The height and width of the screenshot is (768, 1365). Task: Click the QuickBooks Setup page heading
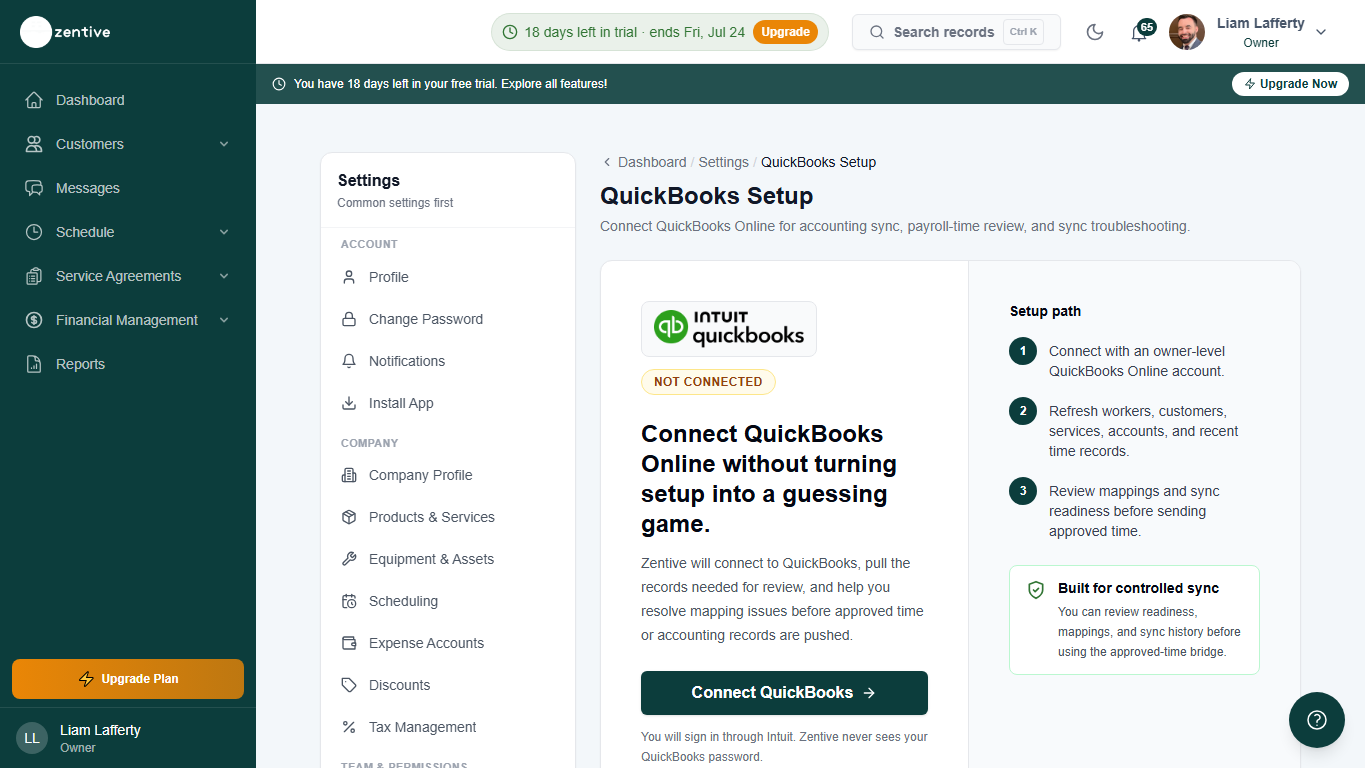pyautogui.click(x=707, y=196)
